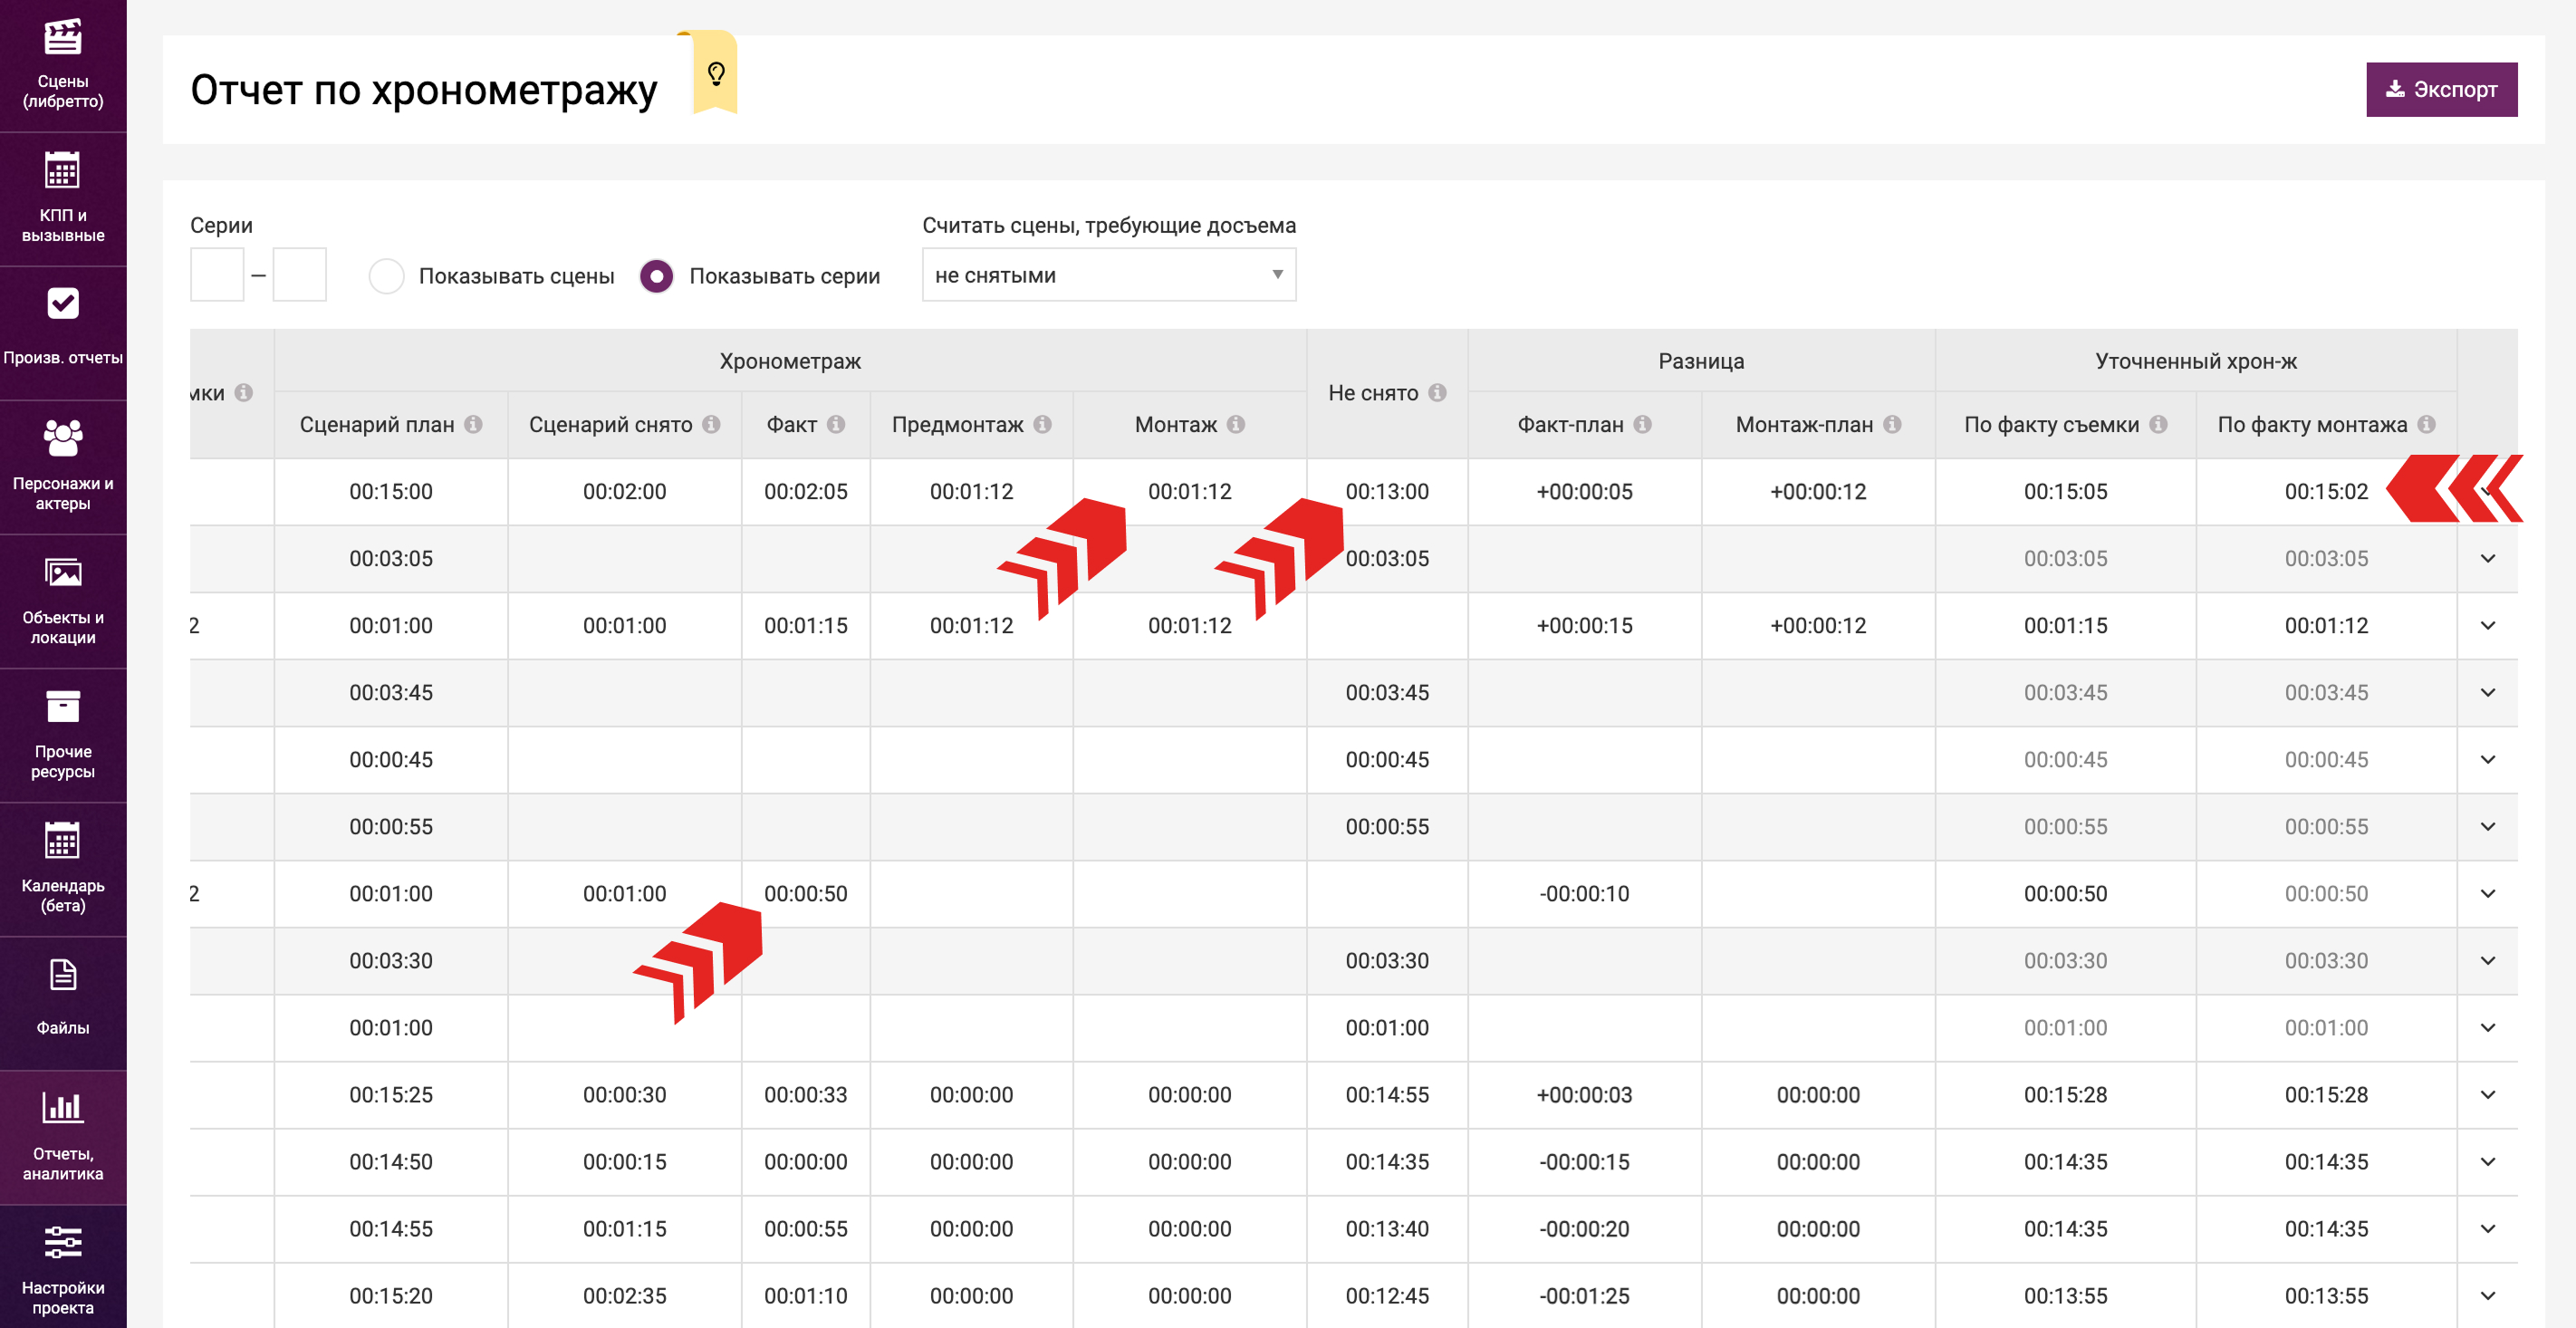Open Объекты и локации sidebar icon
Screen dimensions: 2576x1328
click(x=63, y=574)
